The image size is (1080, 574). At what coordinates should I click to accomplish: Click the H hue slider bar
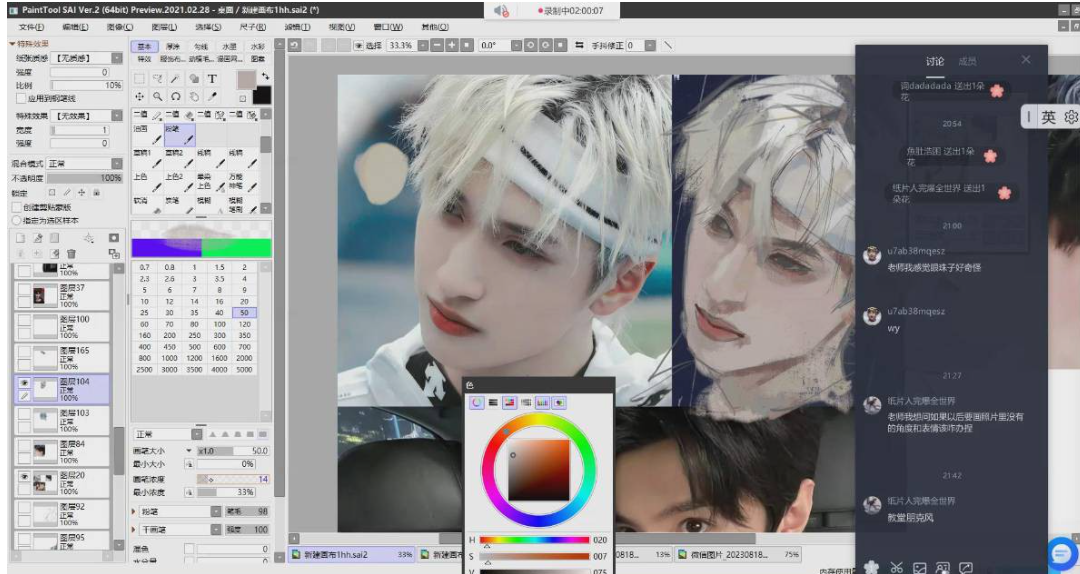point(537,540)
